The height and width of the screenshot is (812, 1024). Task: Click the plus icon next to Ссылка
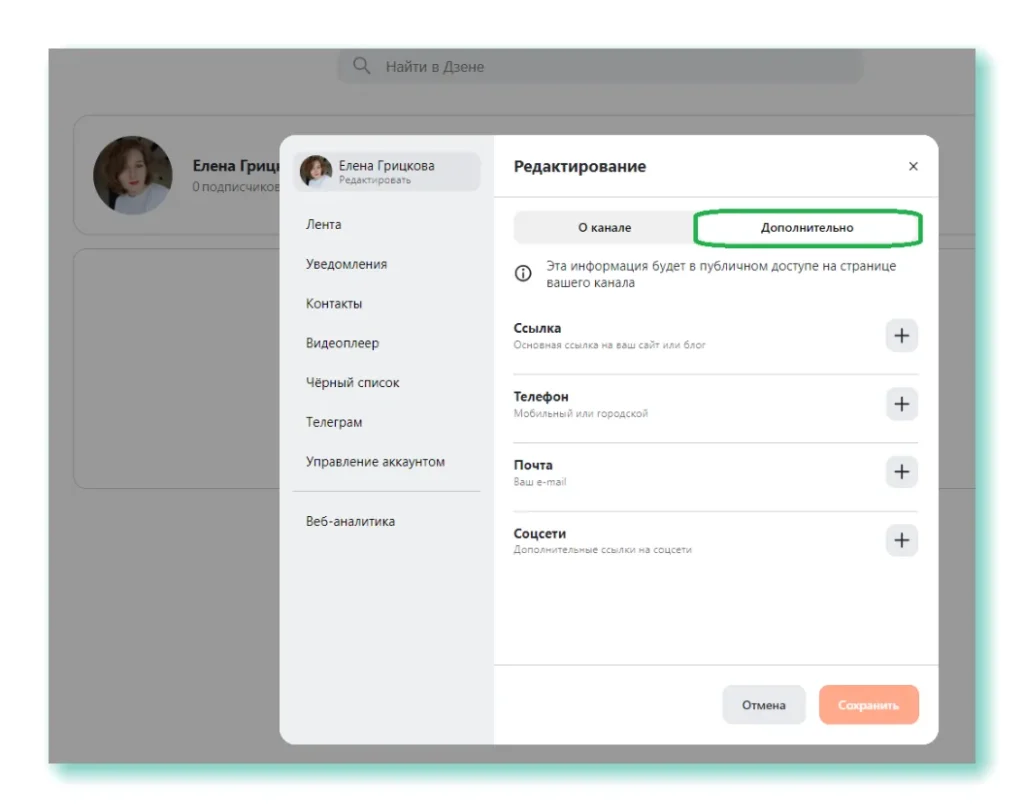(901, 336)
